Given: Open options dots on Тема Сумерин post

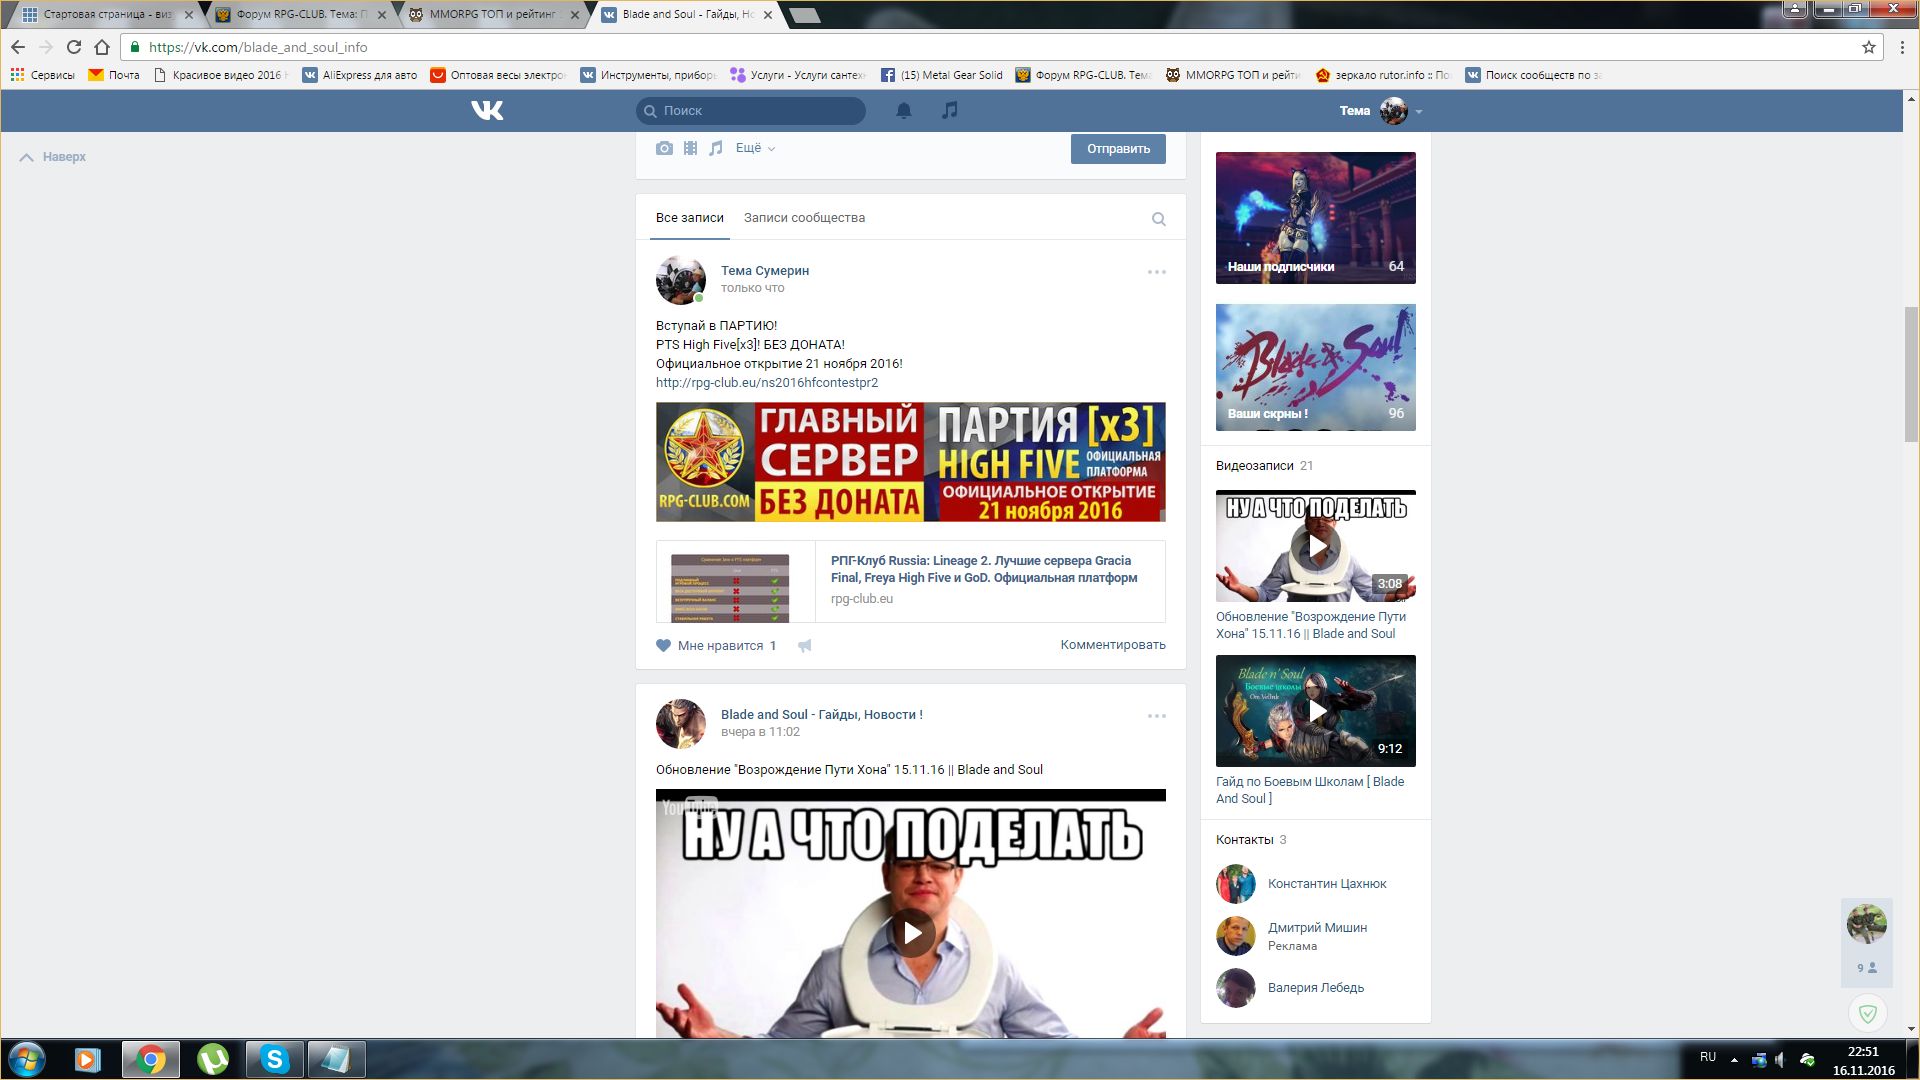Looking at the screenshot, I should [1157, 272].
